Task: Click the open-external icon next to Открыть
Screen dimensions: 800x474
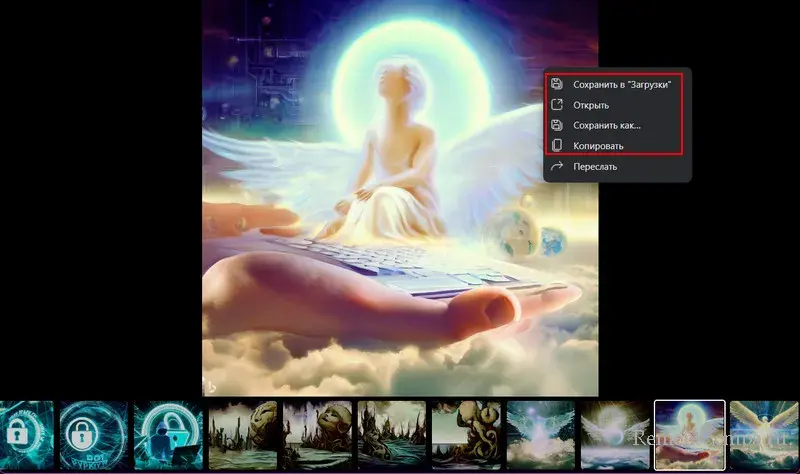Action: coord(557,105)
